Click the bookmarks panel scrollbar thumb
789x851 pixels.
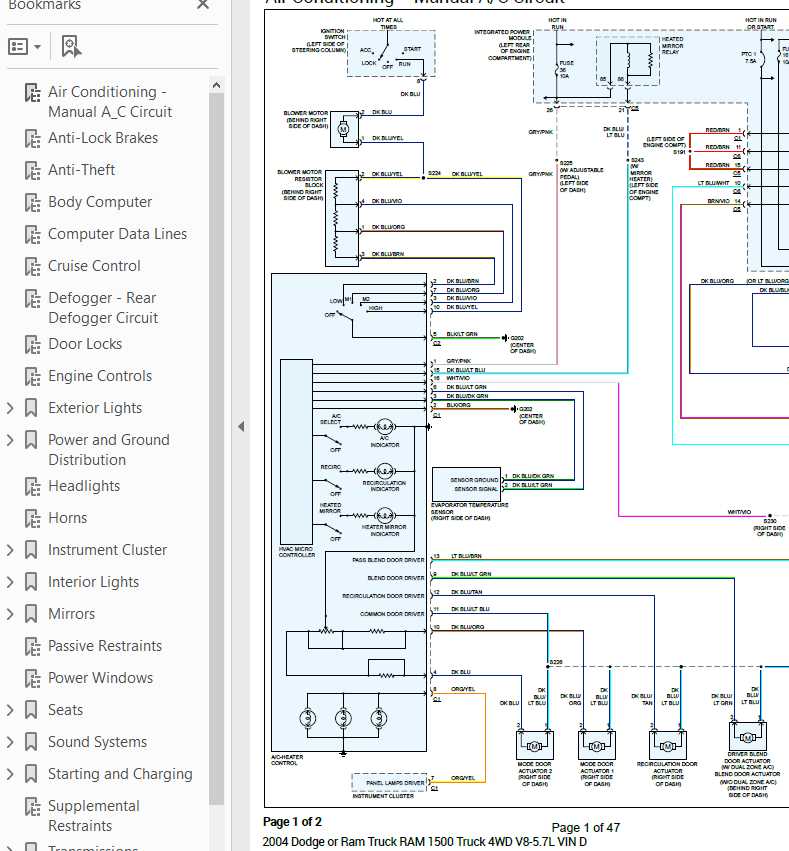point(217,448)
